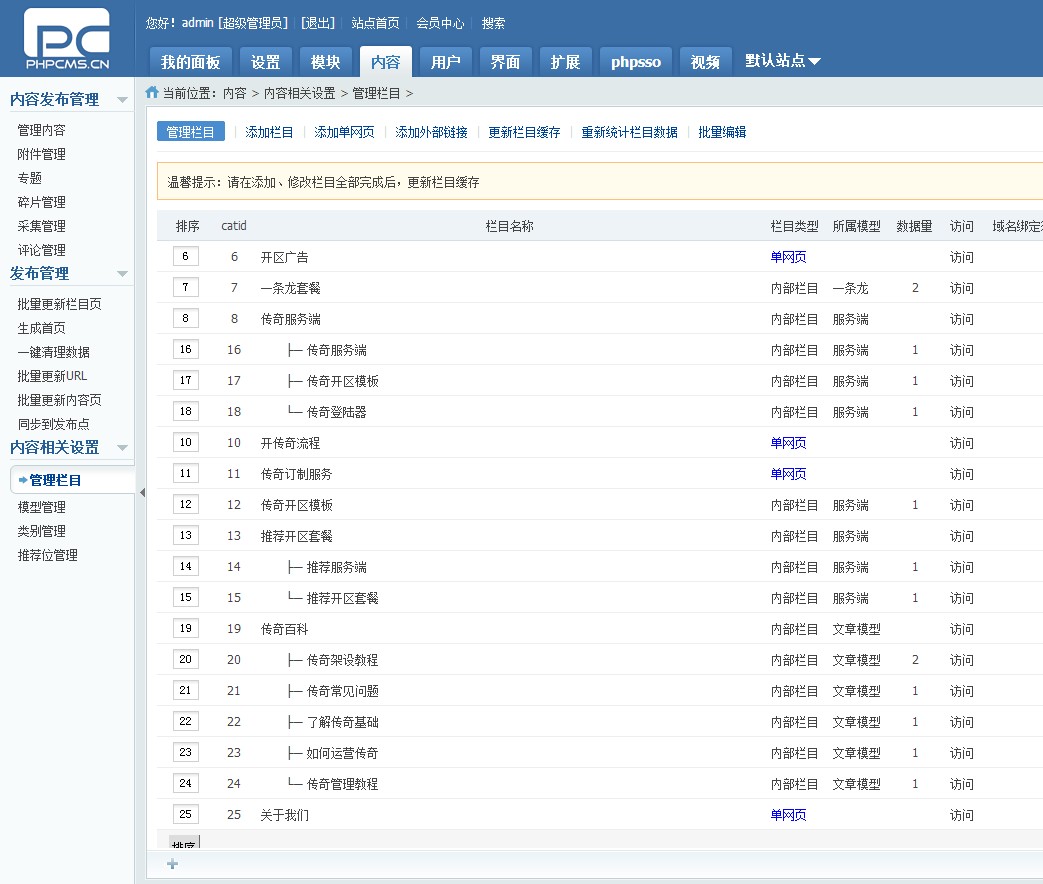1043x884 pixels.
Task: Open the 用户 tab
Action: [446, 62]
